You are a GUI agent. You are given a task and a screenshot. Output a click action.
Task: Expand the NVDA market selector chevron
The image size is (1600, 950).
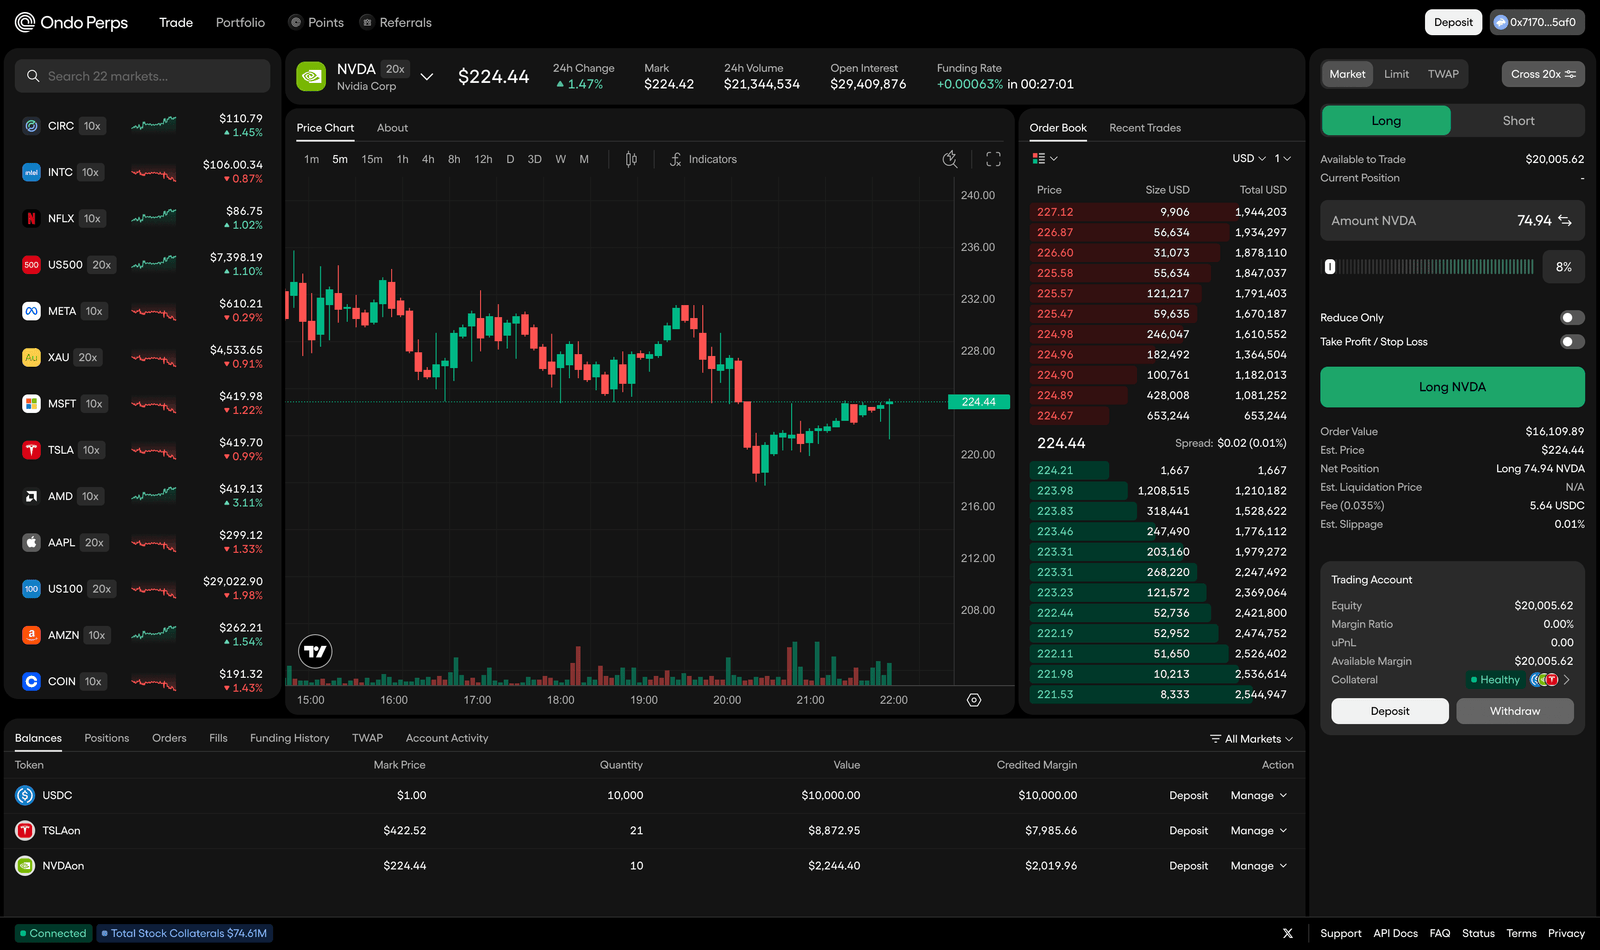click(x=427, y=76)
